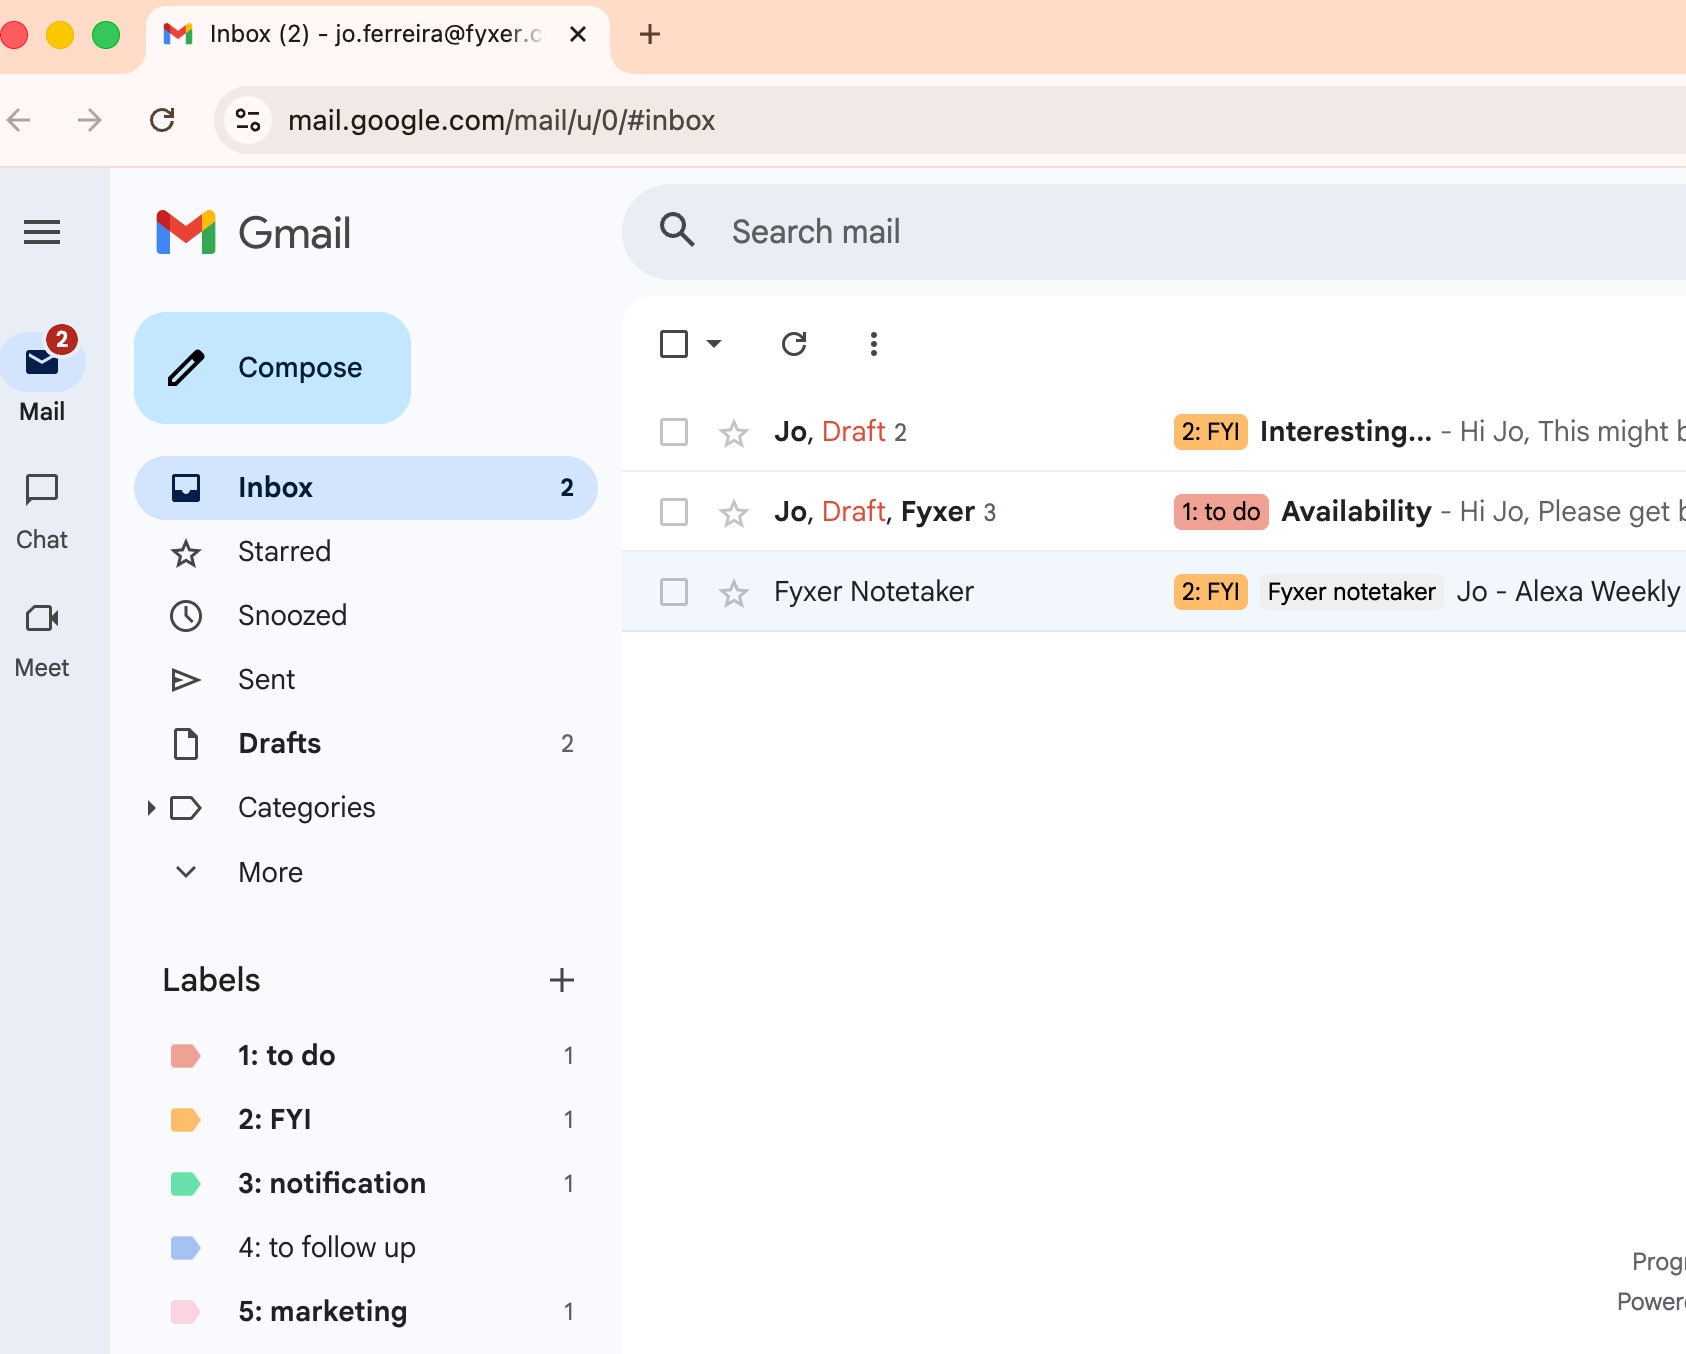Open the Mail section icon
This screenshot has width=1686, height=1354.
(x=42, y=362)
